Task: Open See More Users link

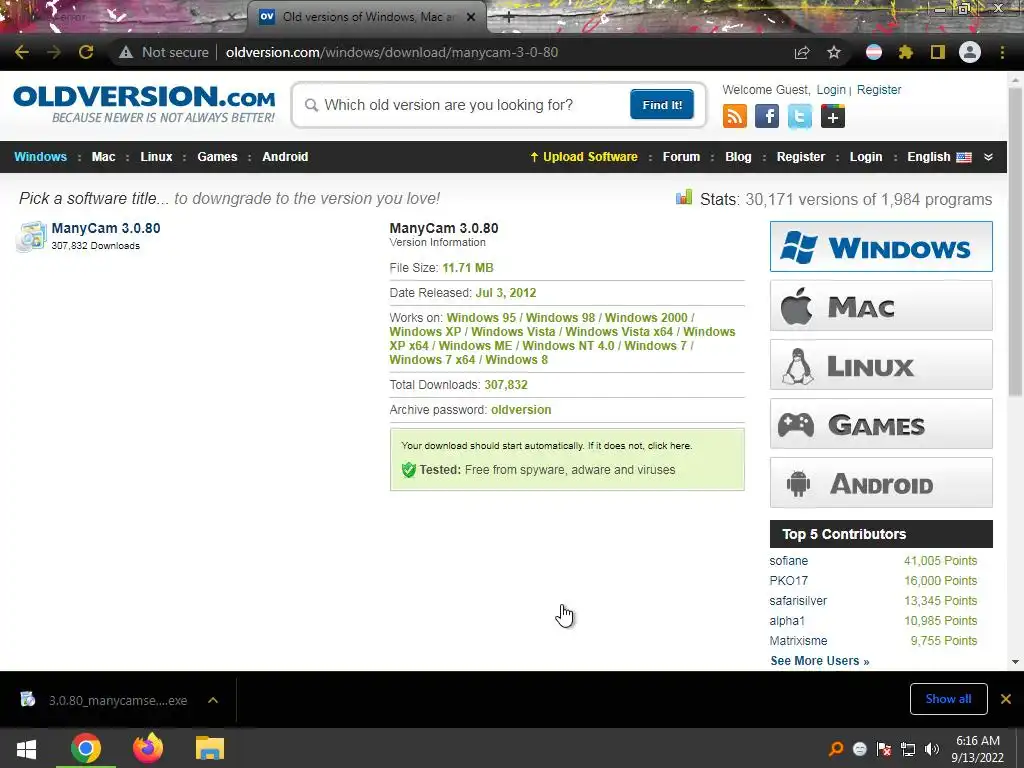Action: point(820,661)
